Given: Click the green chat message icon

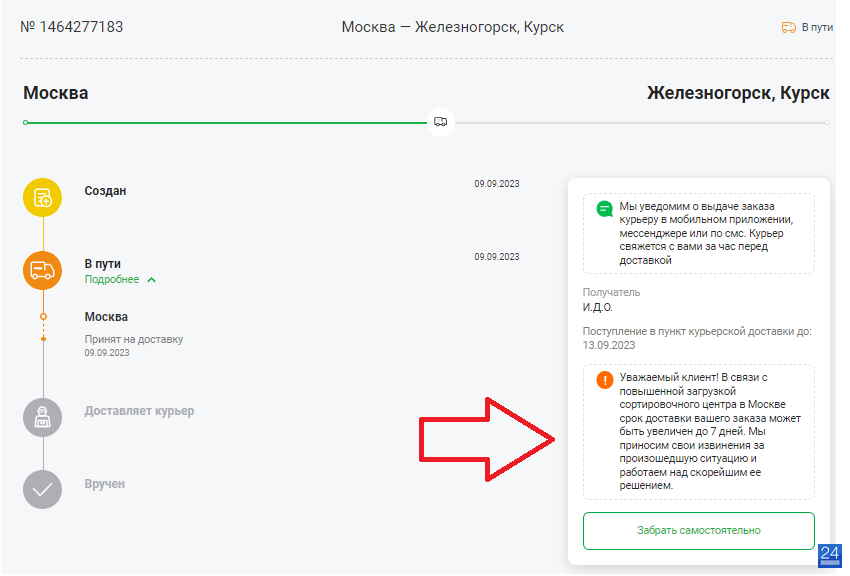Looking at the screenshot, I should (604, 209).
